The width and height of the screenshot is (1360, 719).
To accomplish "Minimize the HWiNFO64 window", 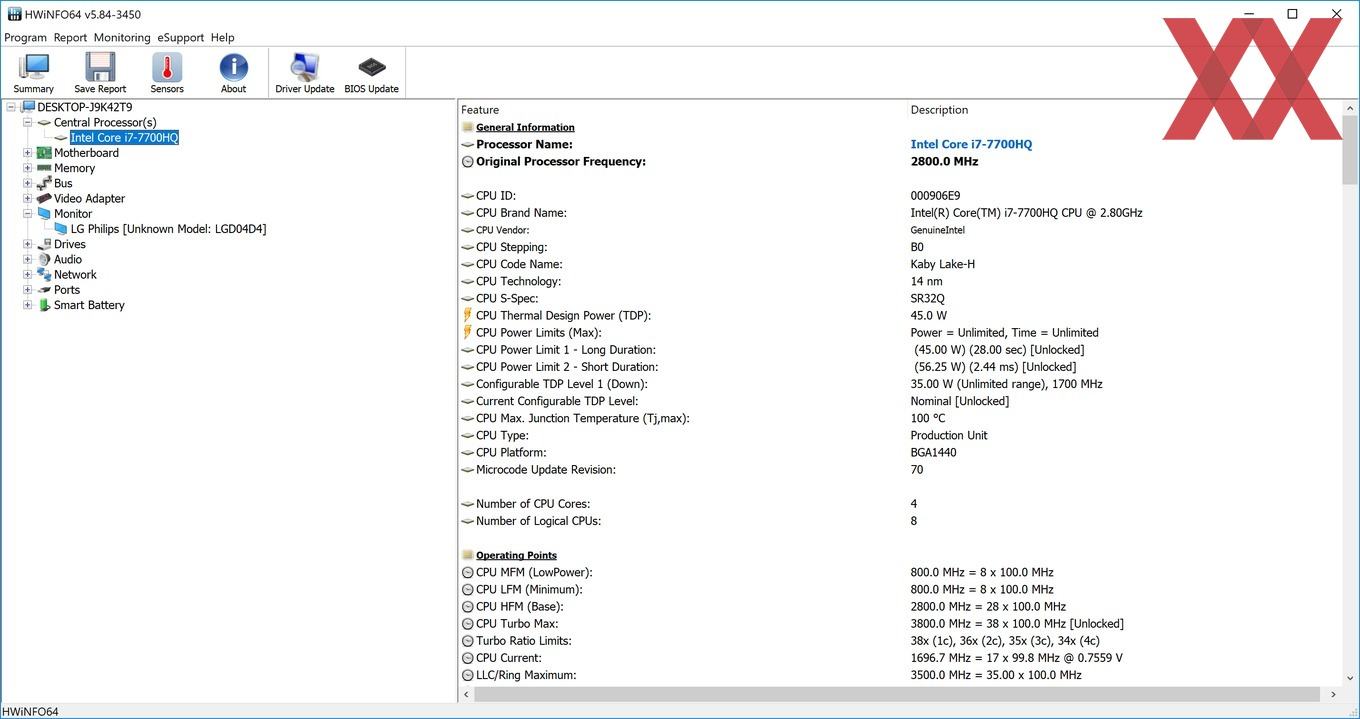I will pyautogui.click(x=1249, y=14).
